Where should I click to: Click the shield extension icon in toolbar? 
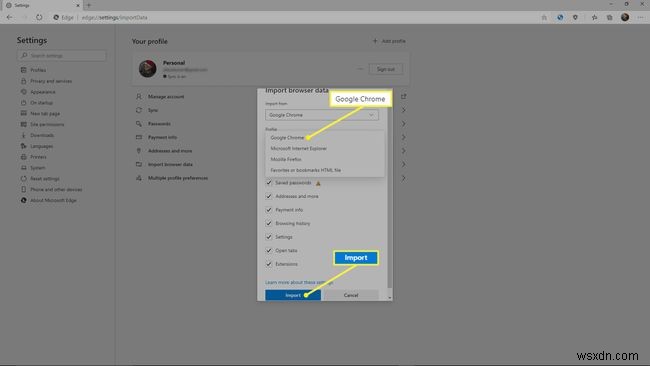point(575,17)
